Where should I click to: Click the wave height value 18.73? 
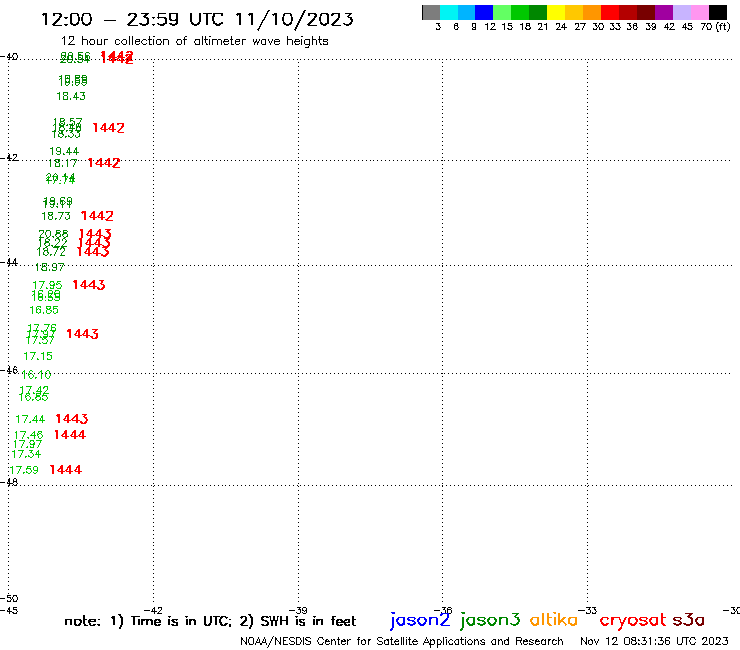click(x=56, y=216)
